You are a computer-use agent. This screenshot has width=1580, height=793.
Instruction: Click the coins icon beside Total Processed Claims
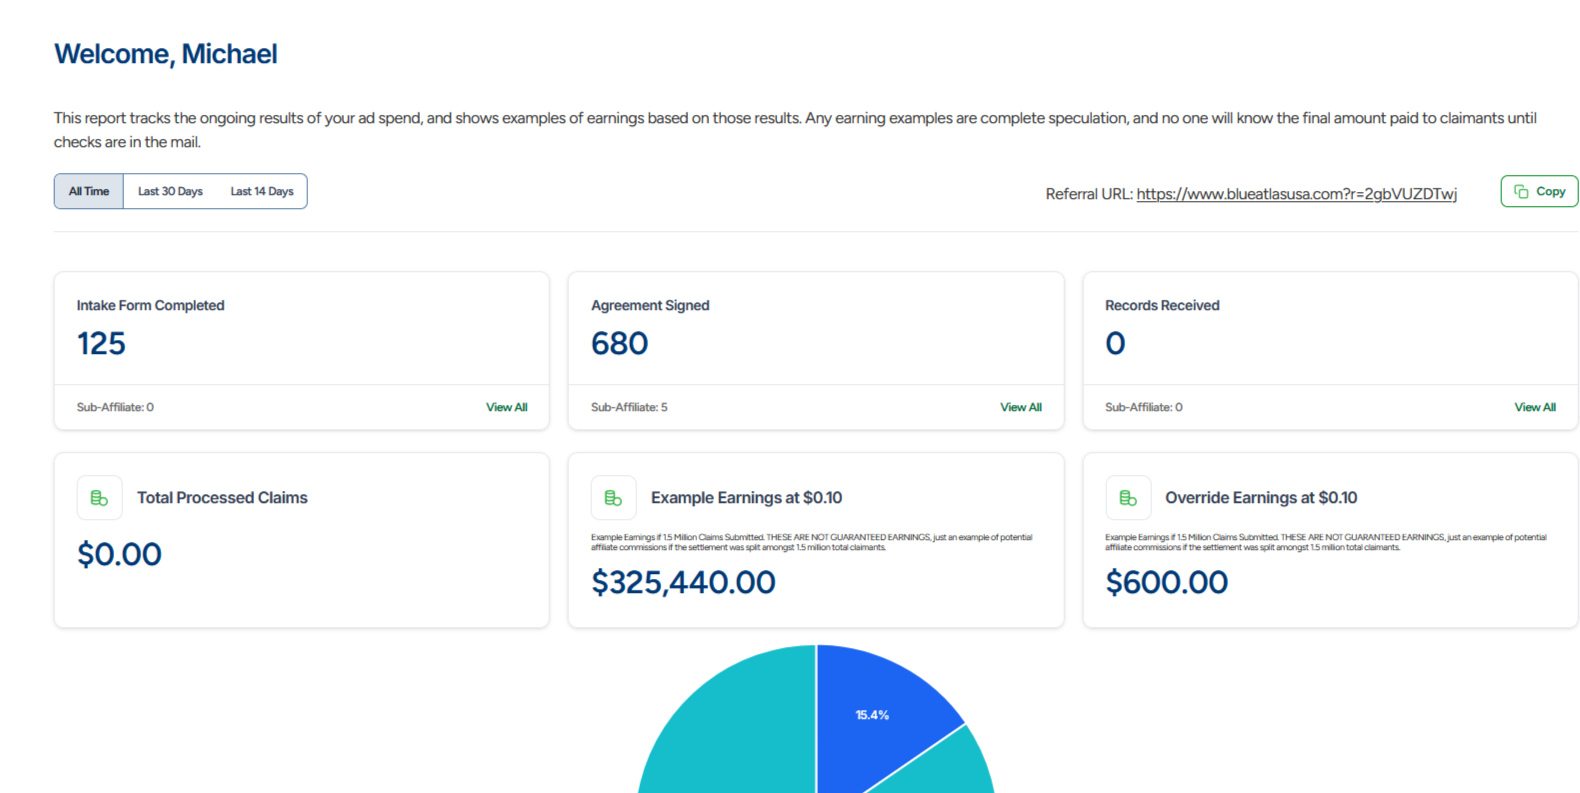coord(99,498)
